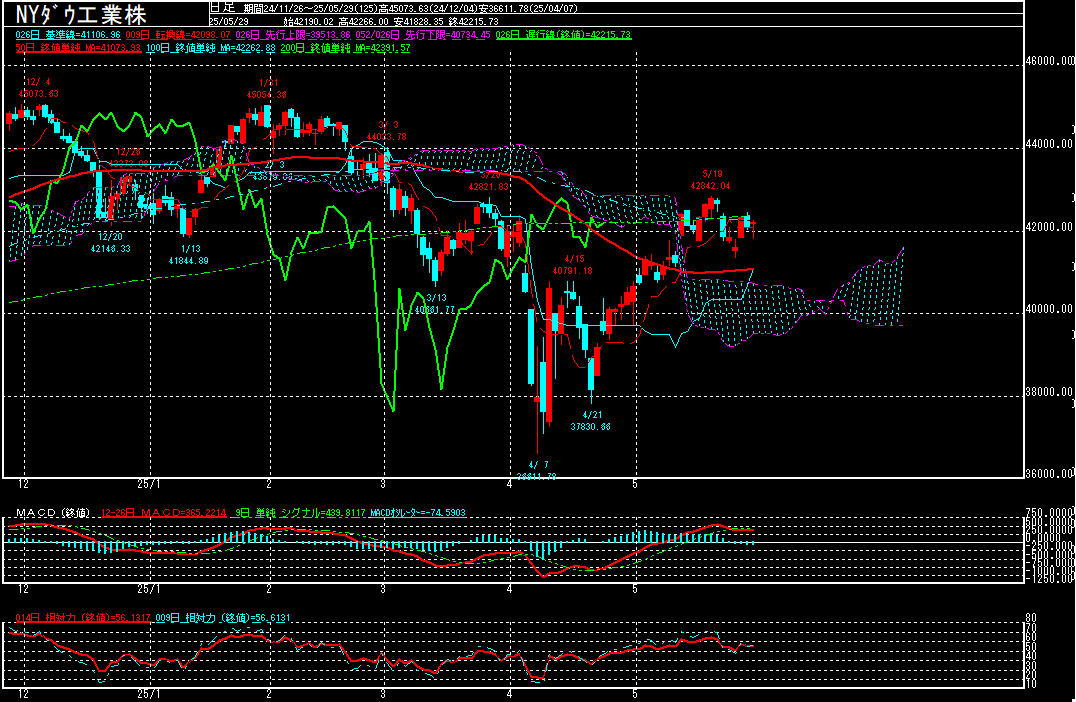Click the 3/13 low price label
Image resolution: width=1076 pixels, height=702 pixels.
click(435, 304)
